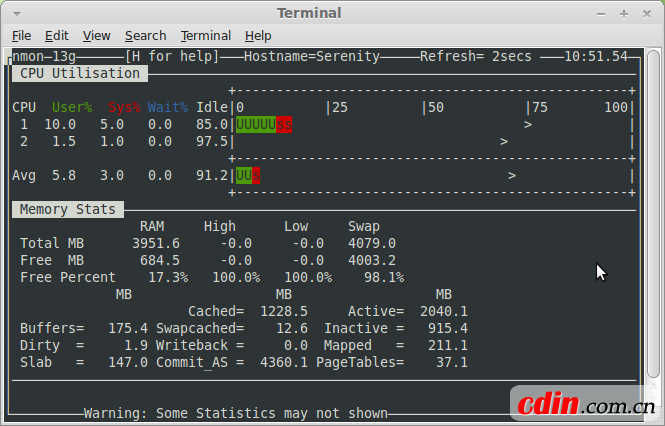Click the Avg idle value 91.2
Viewport: 665px width, 426px height.
[x=212, y=176]
